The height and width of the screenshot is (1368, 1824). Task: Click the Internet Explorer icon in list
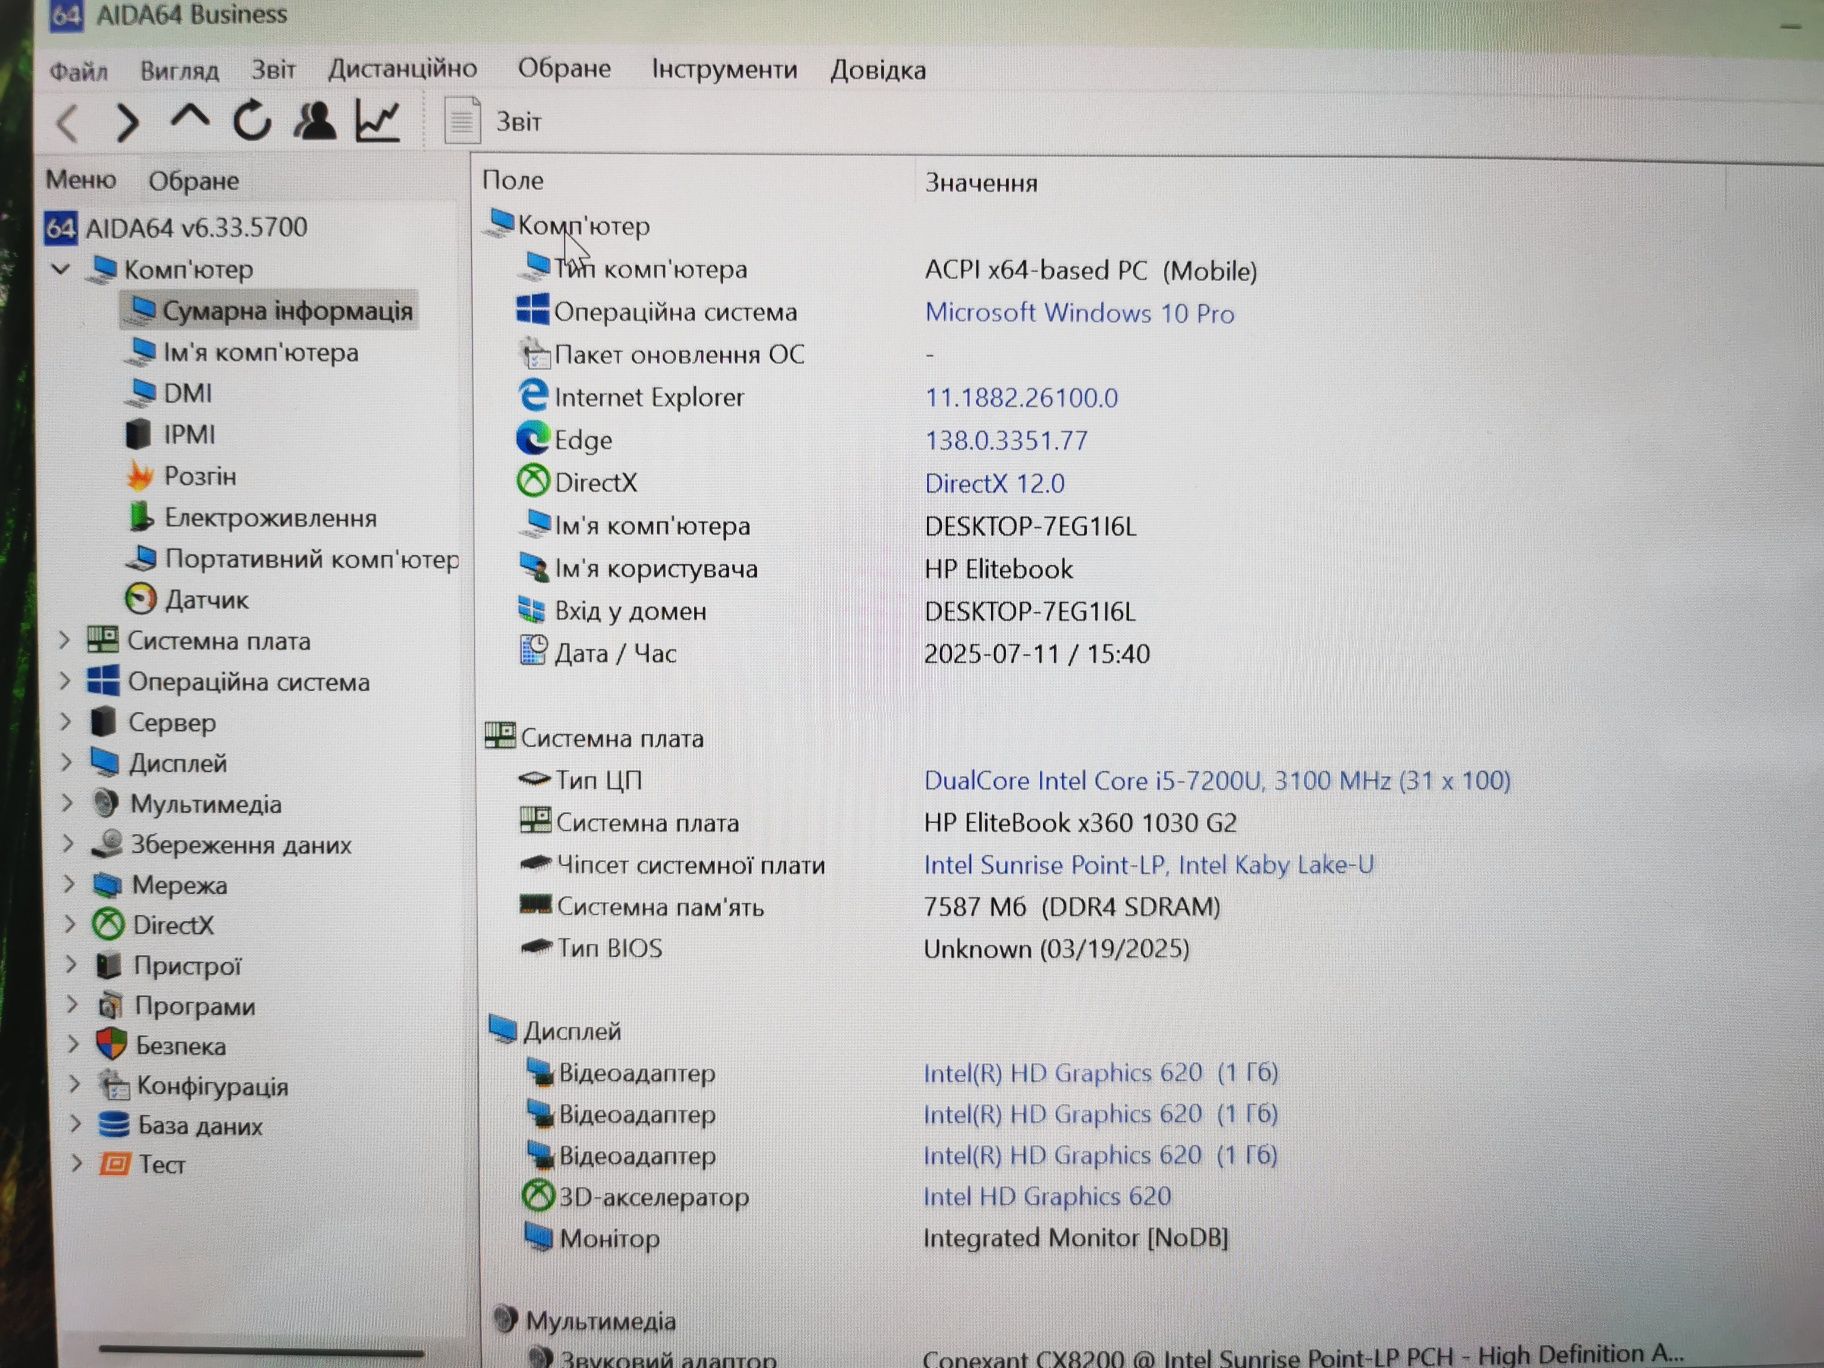click(x=533, y=396)
